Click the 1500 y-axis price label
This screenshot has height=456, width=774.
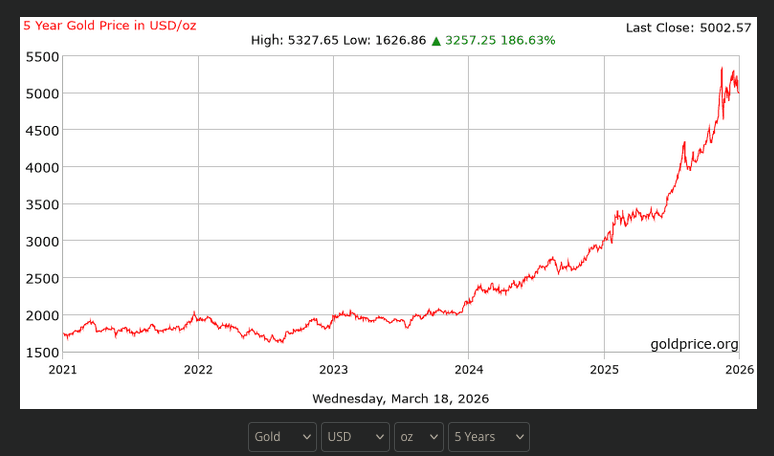(41, 352)
